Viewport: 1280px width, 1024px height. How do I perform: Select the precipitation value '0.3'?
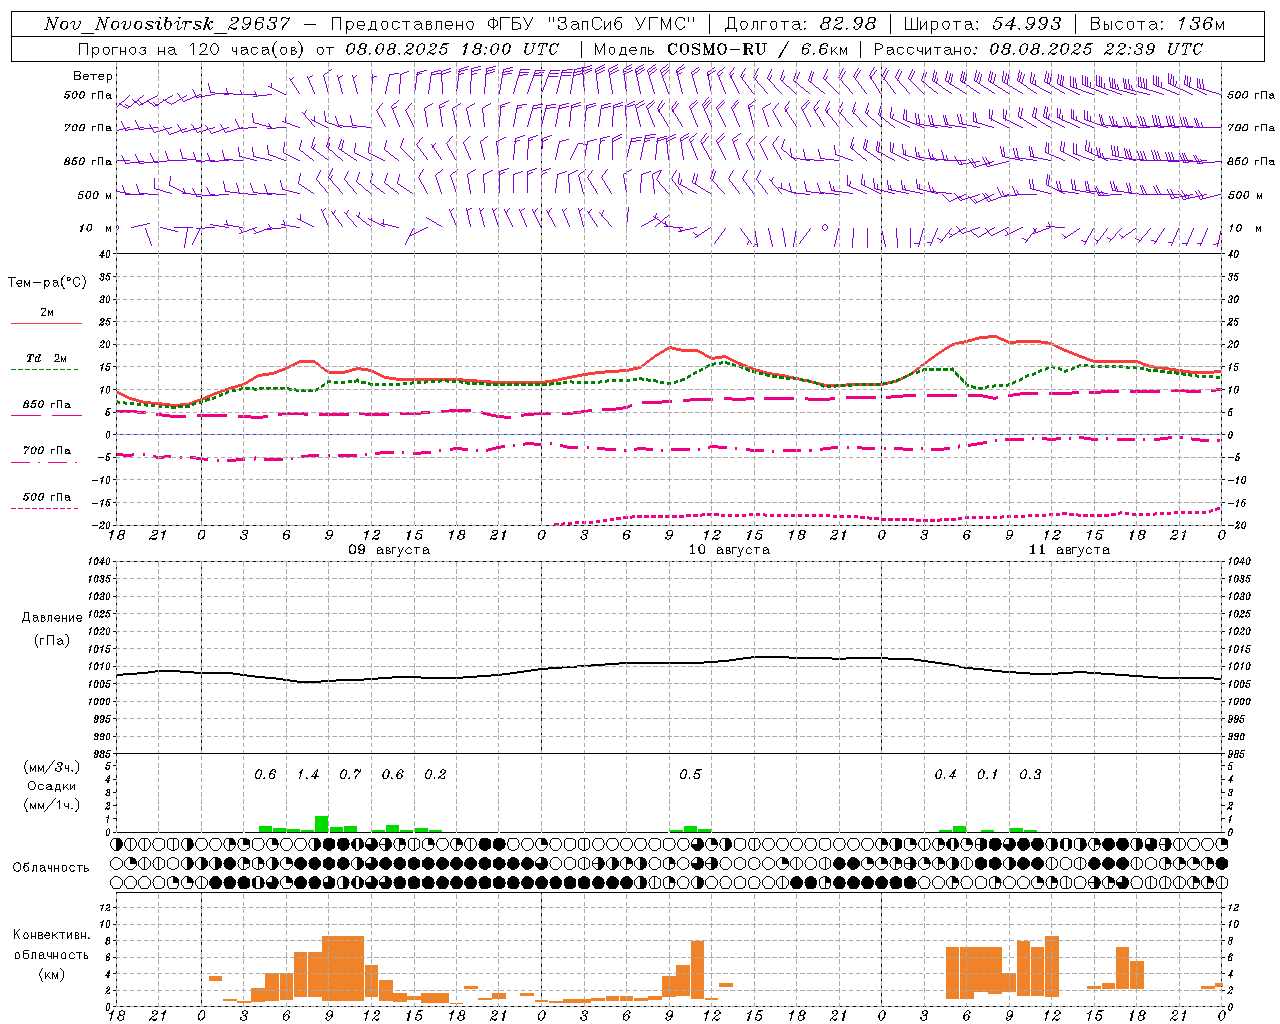point(1030,775)
